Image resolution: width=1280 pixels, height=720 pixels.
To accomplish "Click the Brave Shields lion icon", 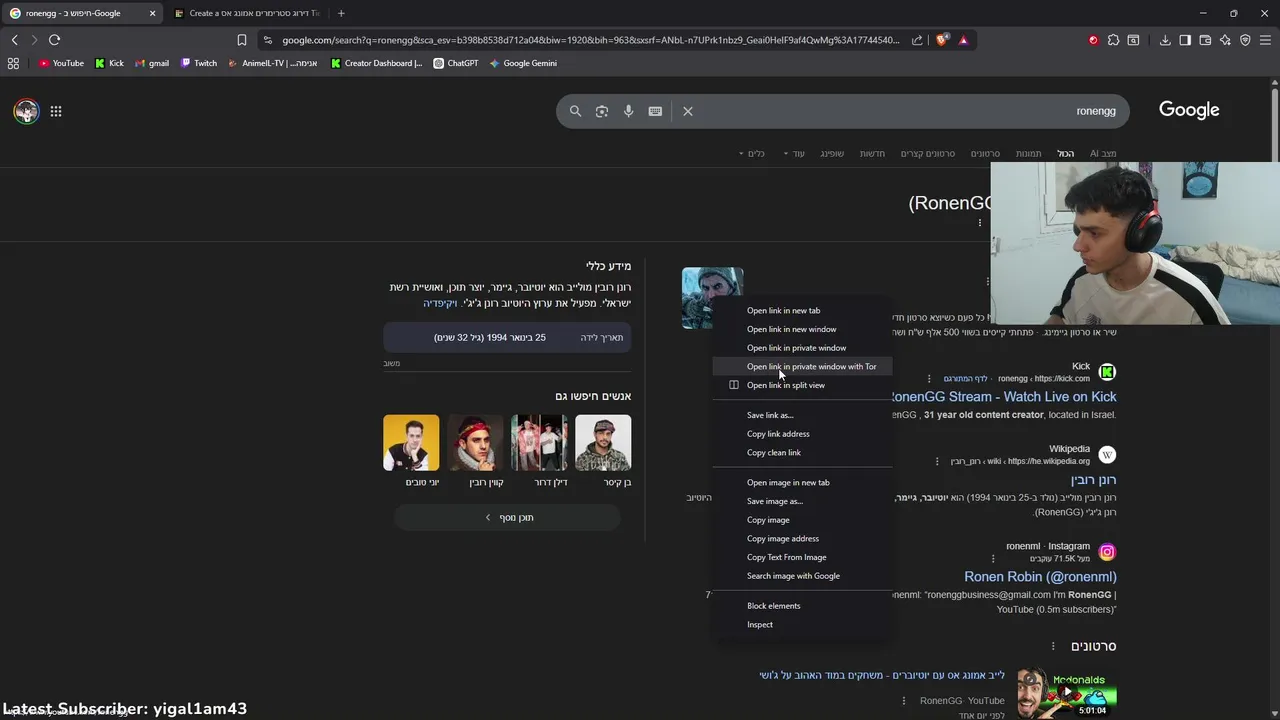I will (942, 40).
